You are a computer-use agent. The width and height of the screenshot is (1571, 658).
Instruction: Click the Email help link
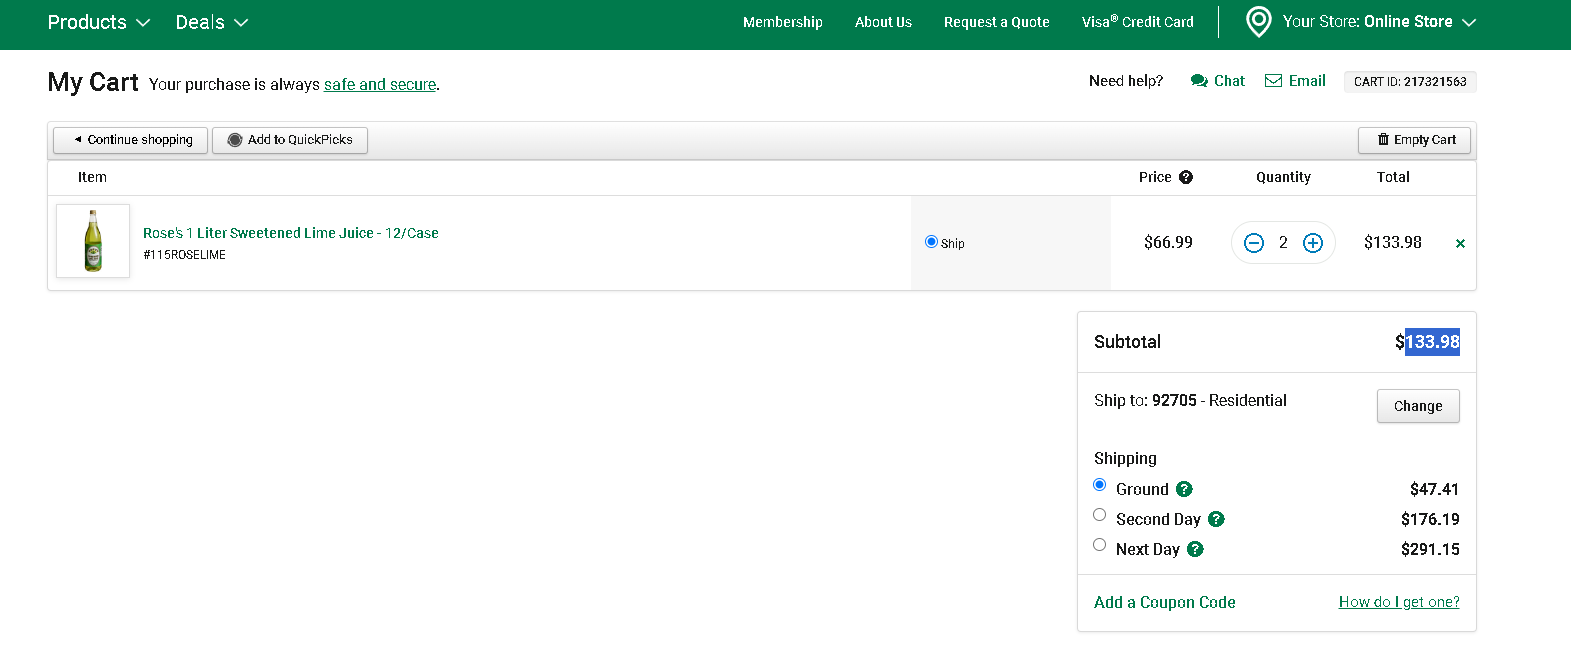tap(1295, 81)
